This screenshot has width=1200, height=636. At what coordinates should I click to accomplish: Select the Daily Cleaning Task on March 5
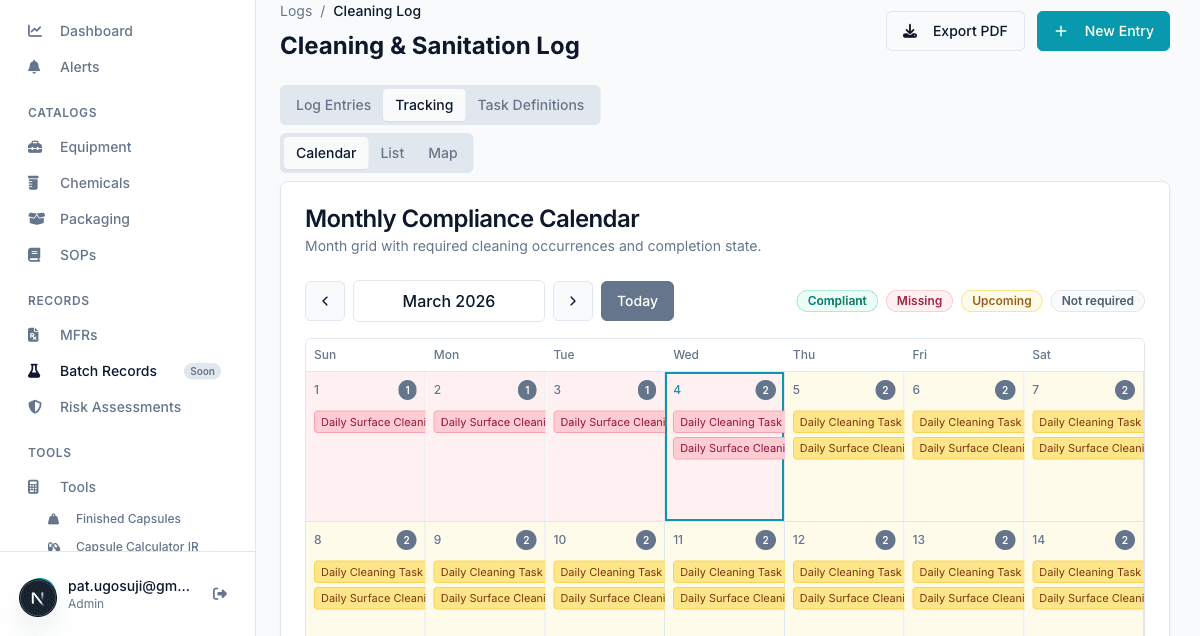point(848,422)
